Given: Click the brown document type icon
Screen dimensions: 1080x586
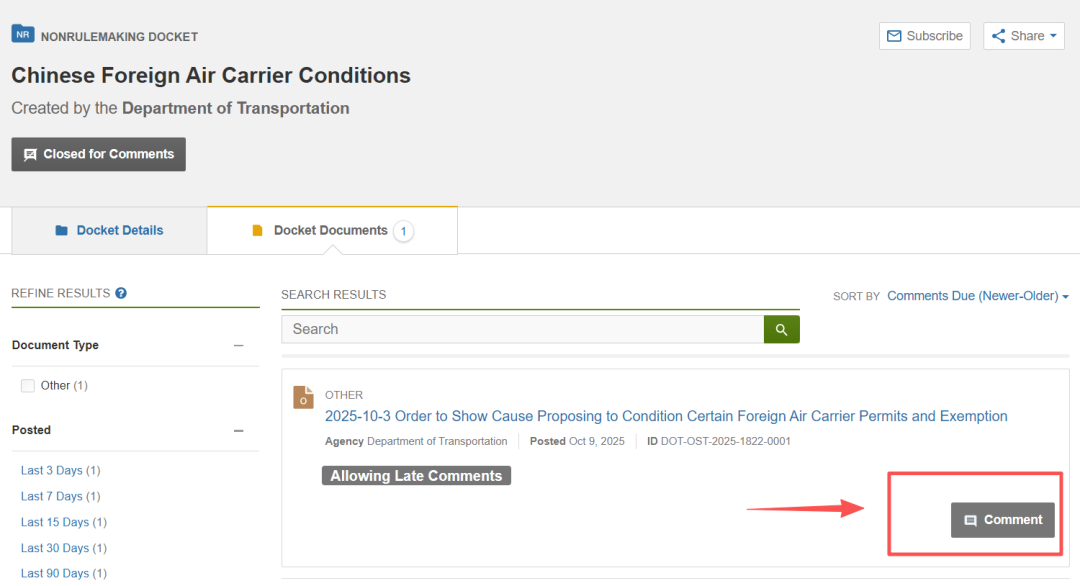Looking at the screenshot, I should tap(303, 397).
